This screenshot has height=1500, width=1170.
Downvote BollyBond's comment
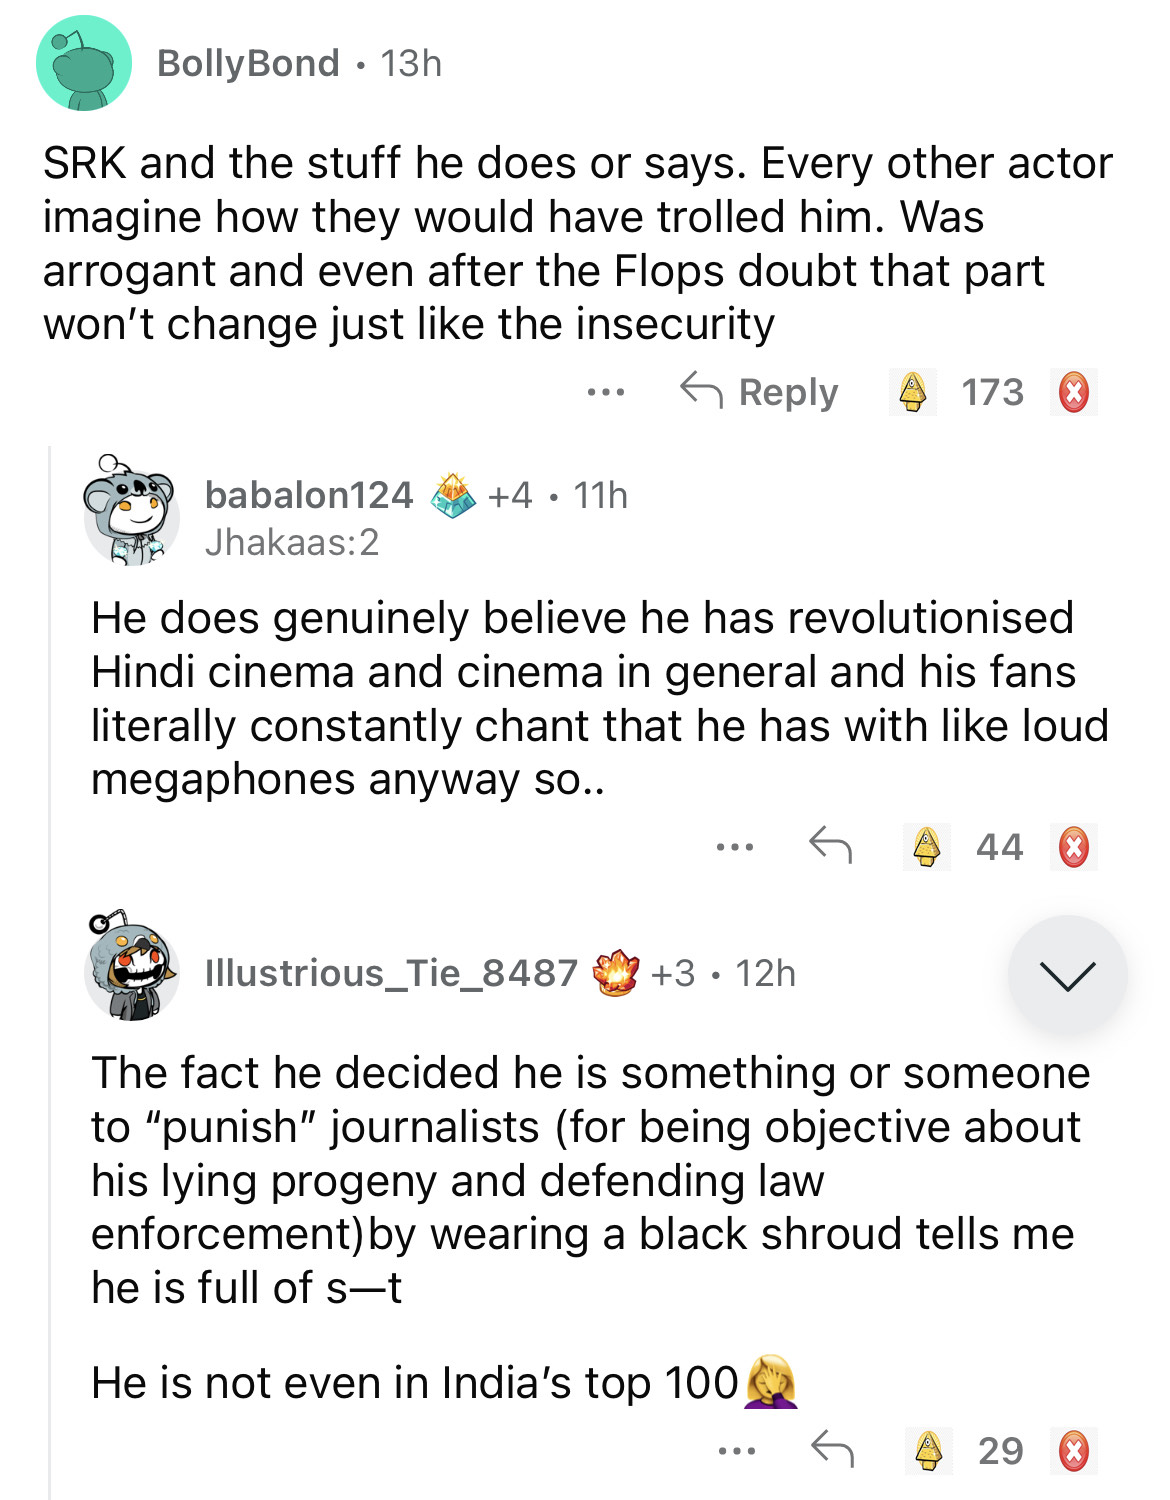click(1074, 392)
